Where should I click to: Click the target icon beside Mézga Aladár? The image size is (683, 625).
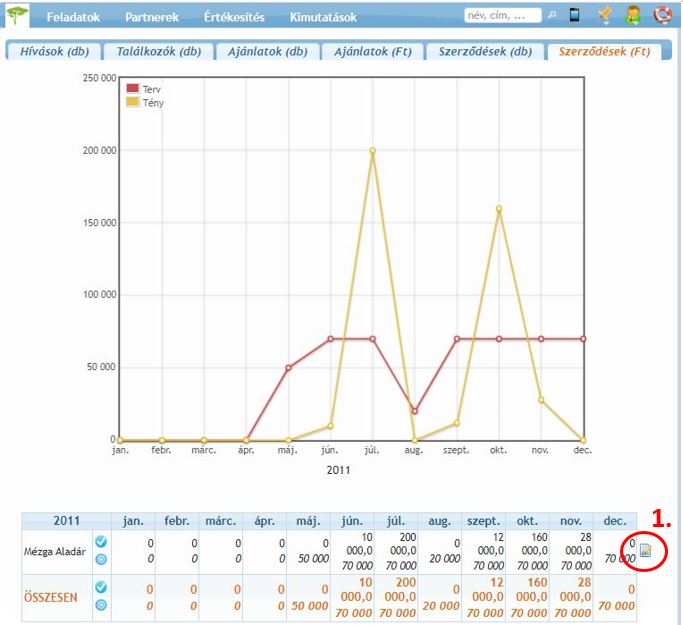(x=101, y=559)
